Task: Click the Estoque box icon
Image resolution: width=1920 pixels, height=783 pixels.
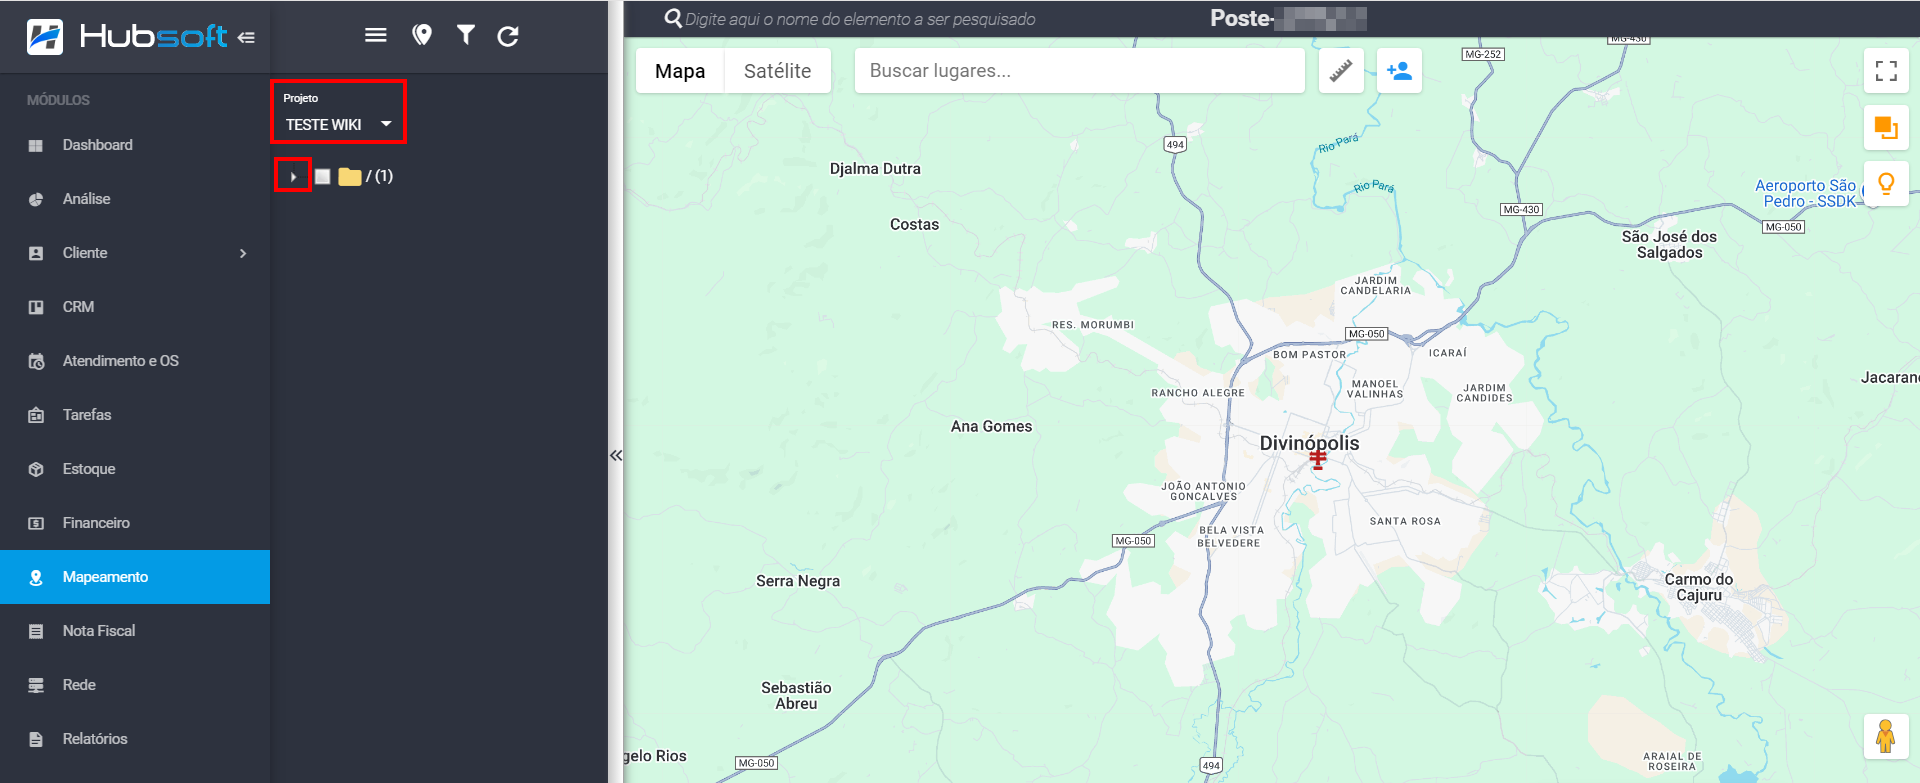Action: [x=36, y=469]
